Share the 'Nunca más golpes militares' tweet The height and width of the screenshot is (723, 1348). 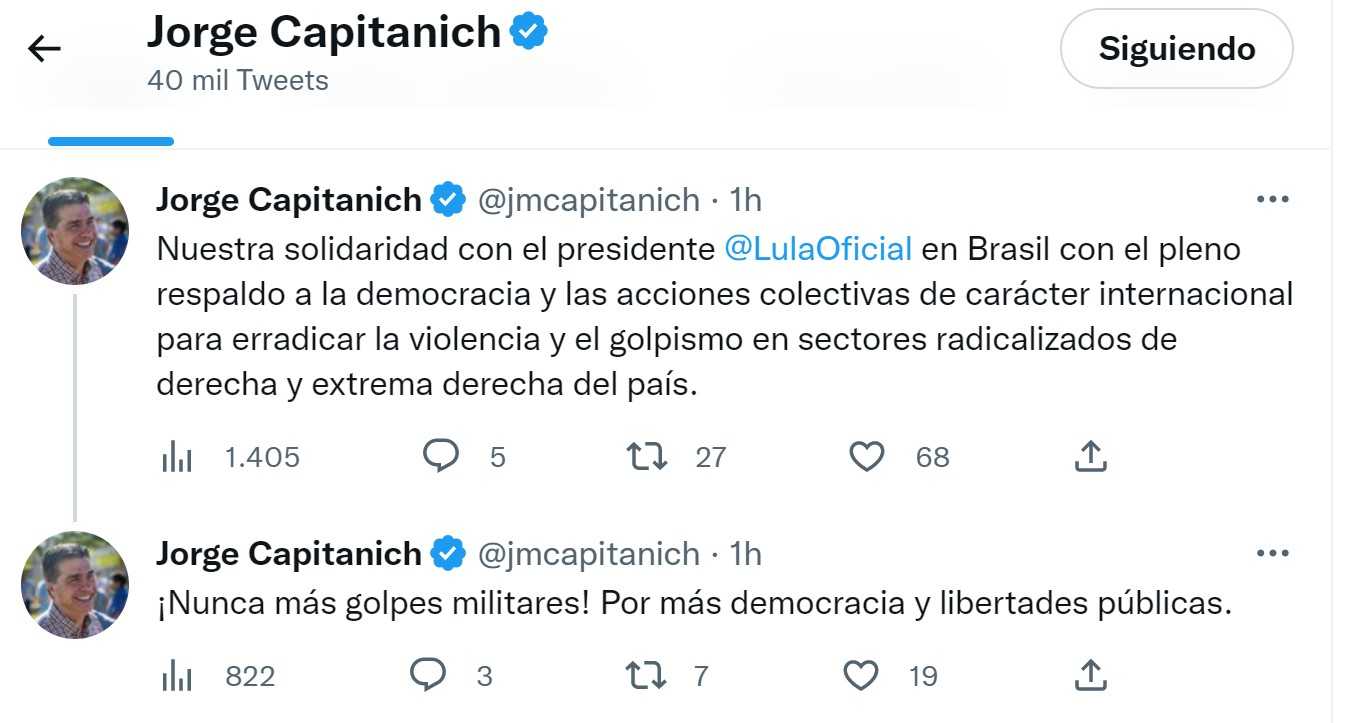1090,676
